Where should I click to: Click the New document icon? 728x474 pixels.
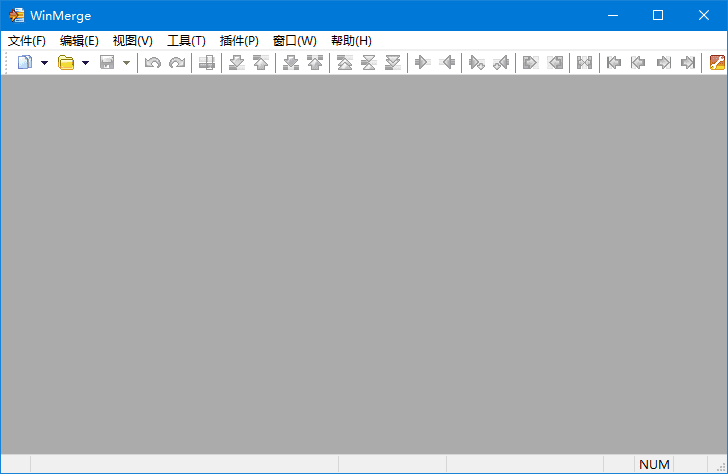pos(24,63)
